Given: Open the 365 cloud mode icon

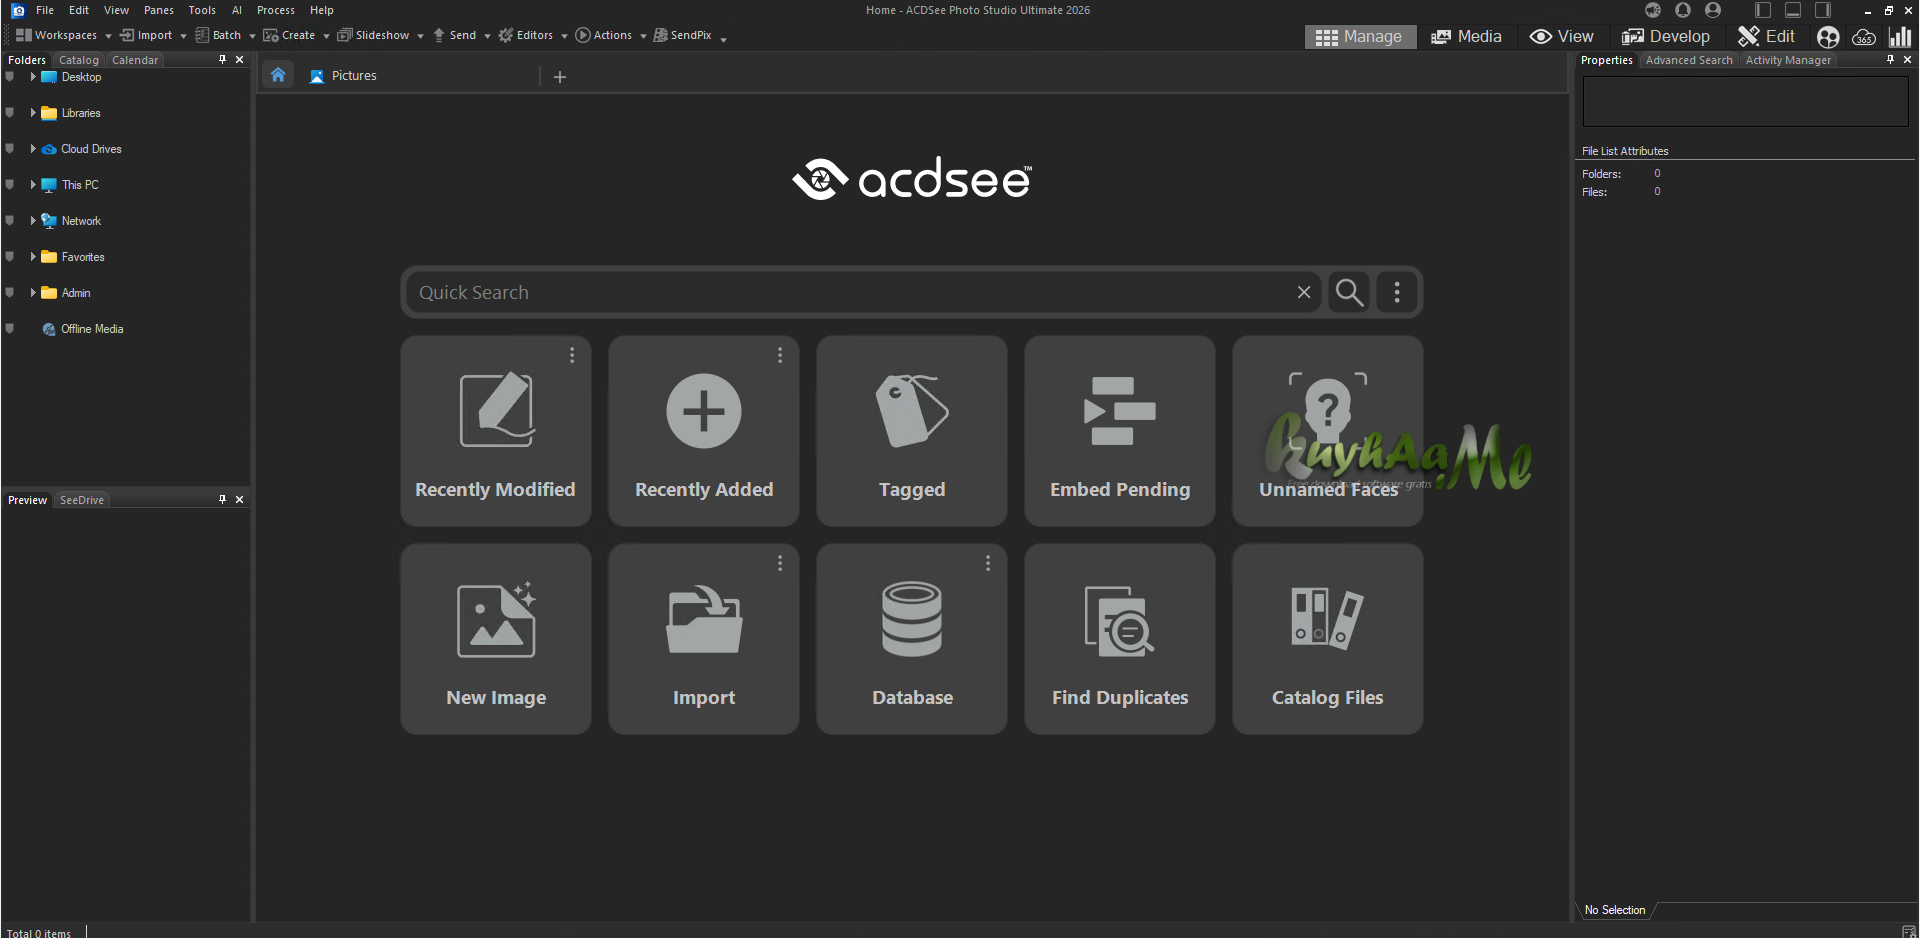Looking at the screenshot, I should [1864, 37].
